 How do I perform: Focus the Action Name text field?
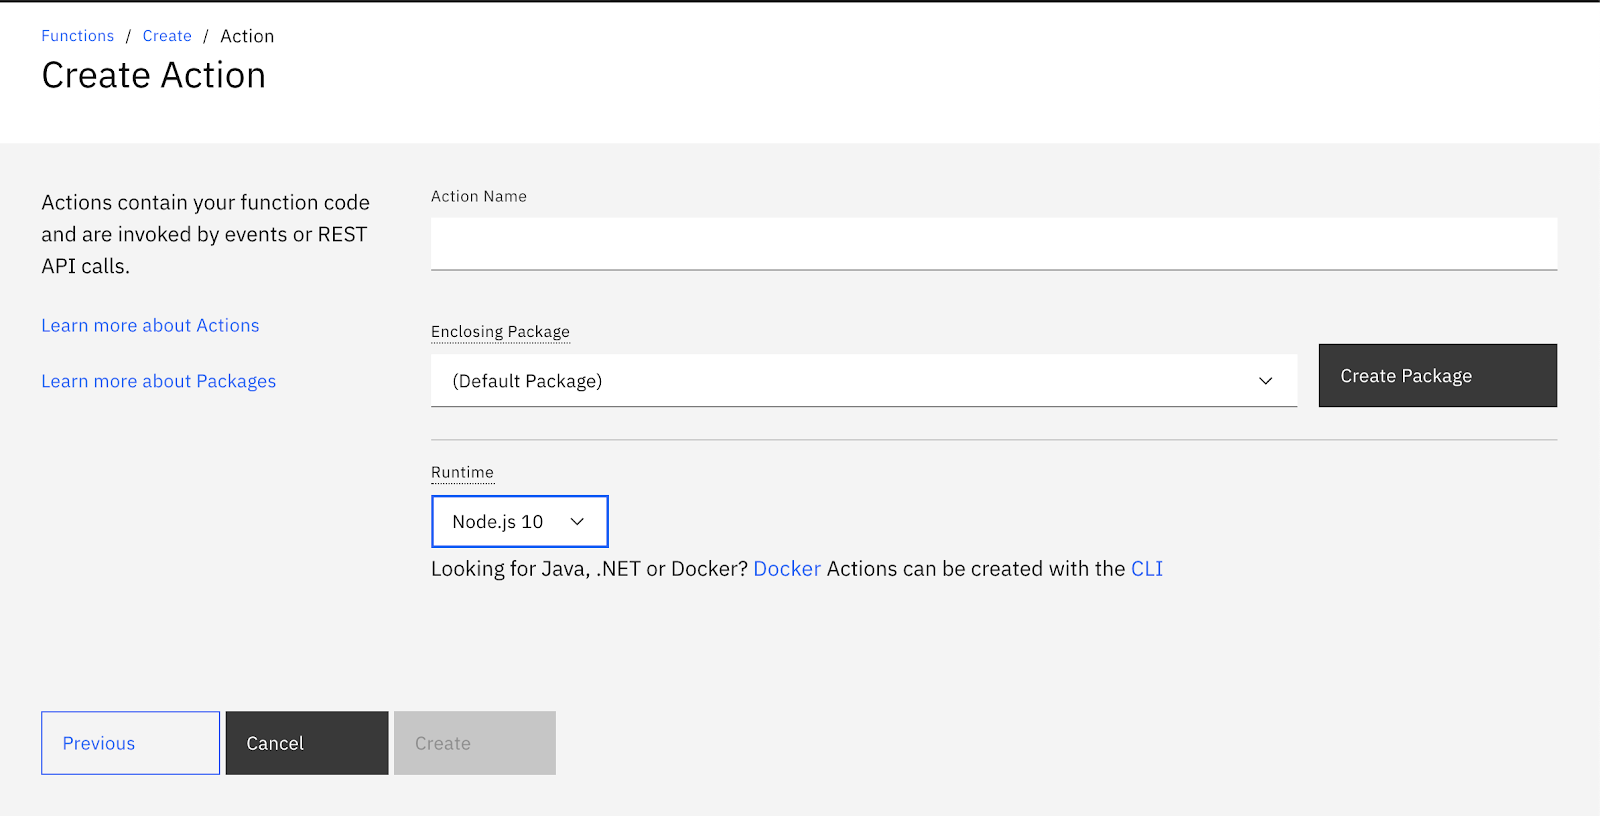point(993,244)
